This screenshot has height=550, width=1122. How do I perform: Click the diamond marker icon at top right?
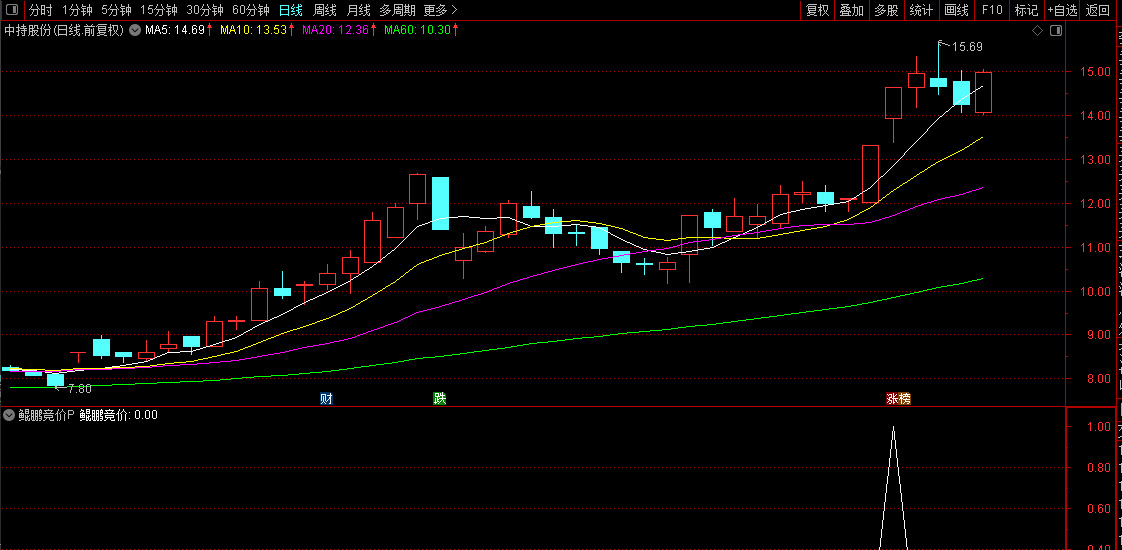coord(1037,31)
